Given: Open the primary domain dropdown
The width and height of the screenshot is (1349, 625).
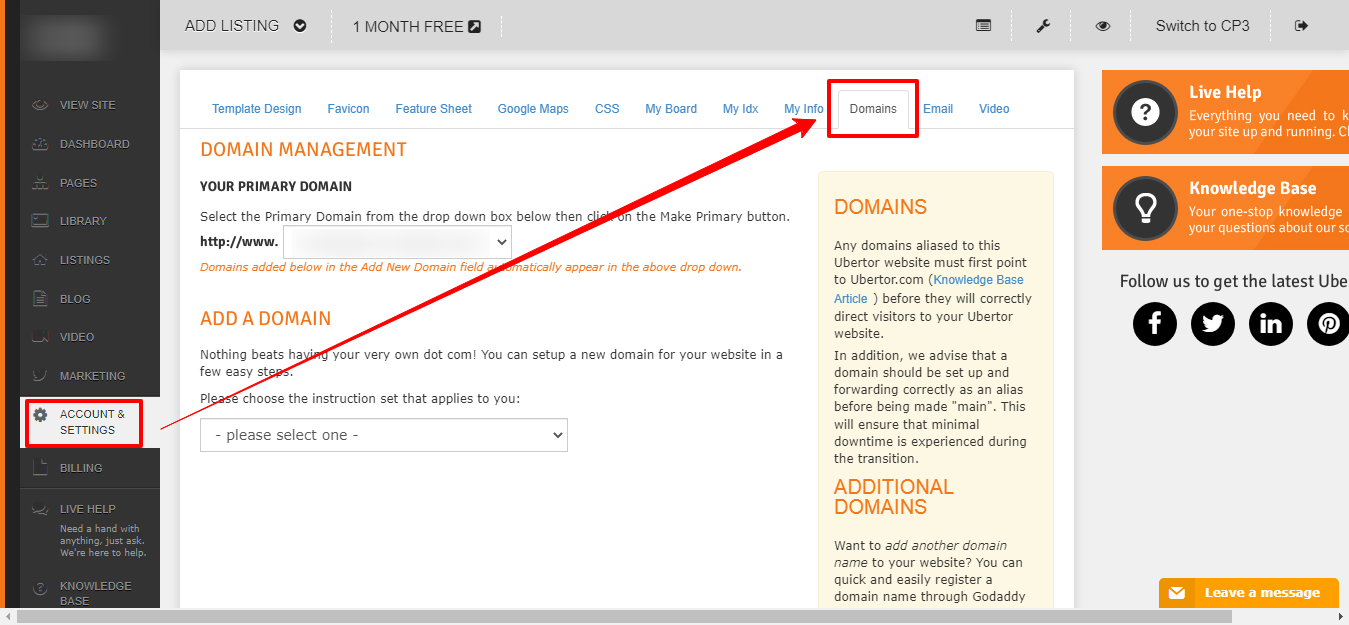Looking at the screenshot, I should point(397,242).
